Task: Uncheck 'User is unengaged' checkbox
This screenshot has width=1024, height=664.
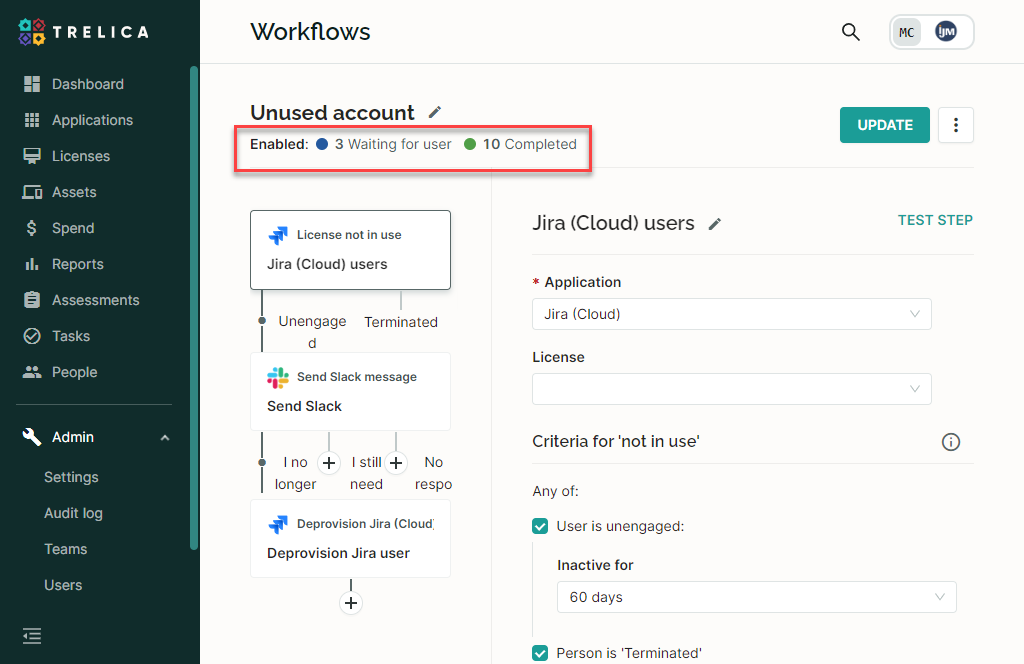Action: click(x=540, y=526)
